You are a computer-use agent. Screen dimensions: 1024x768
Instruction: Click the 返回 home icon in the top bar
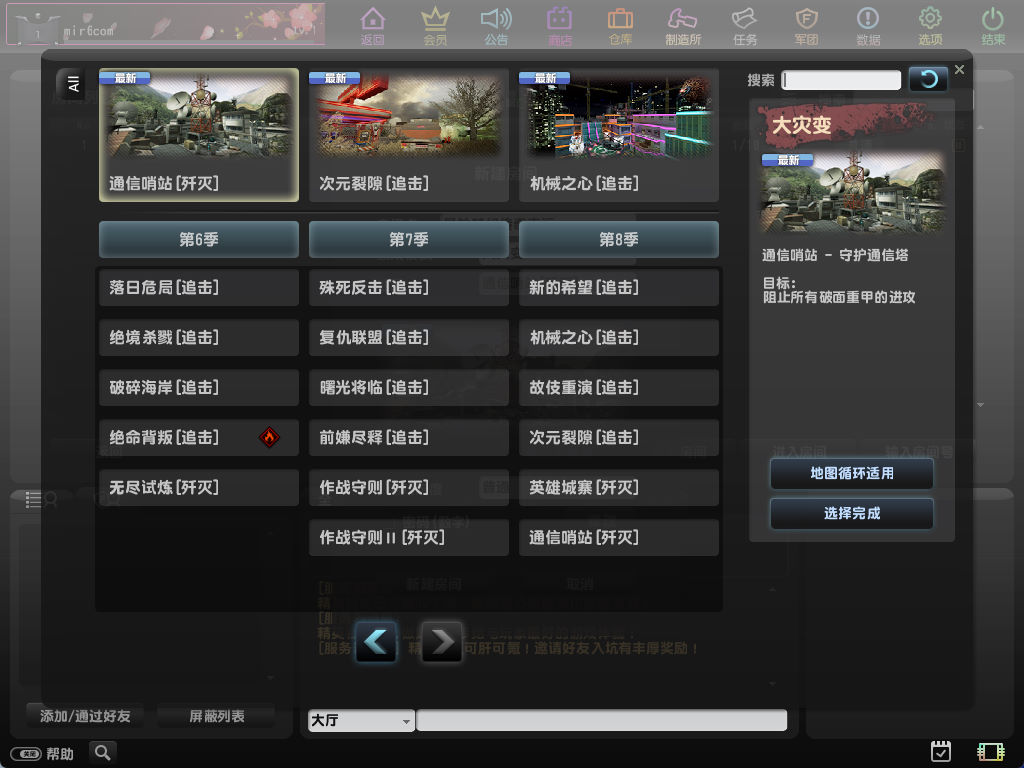[372, 25]
